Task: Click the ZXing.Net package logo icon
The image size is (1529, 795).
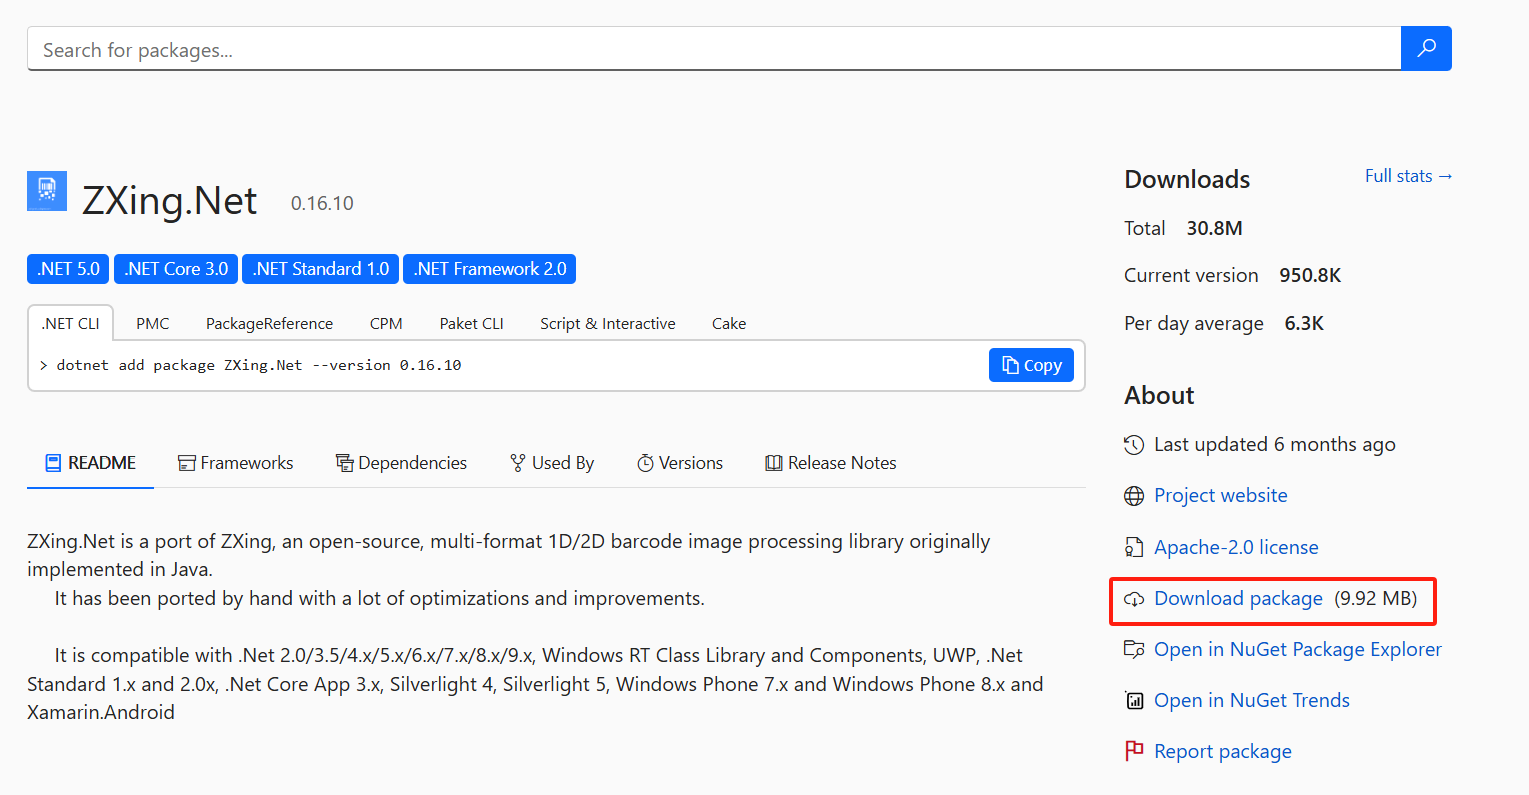Action: tap(47, 191)
